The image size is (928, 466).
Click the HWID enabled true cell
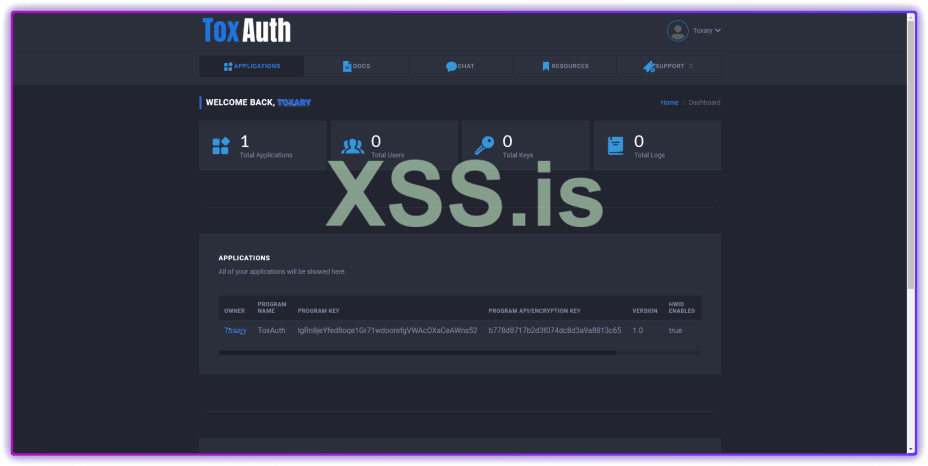click(675, 330)
